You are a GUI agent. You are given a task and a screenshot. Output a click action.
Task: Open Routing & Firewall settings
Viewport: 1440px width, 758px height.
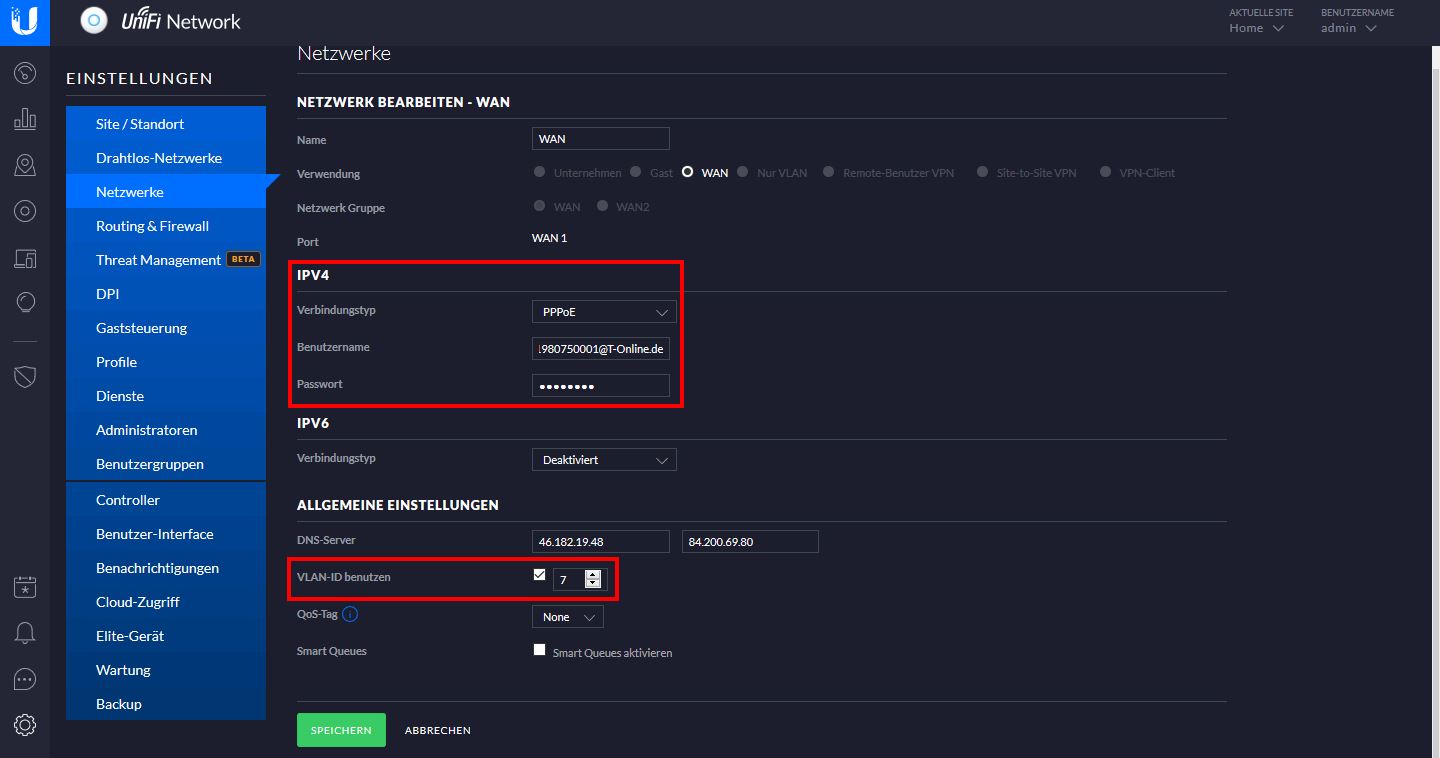(166, 226)
